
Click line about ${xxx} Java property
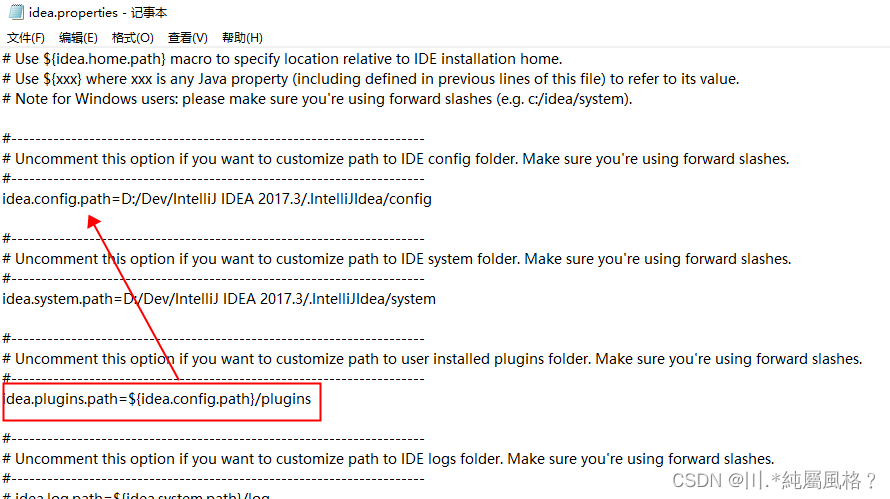(371, 79)
